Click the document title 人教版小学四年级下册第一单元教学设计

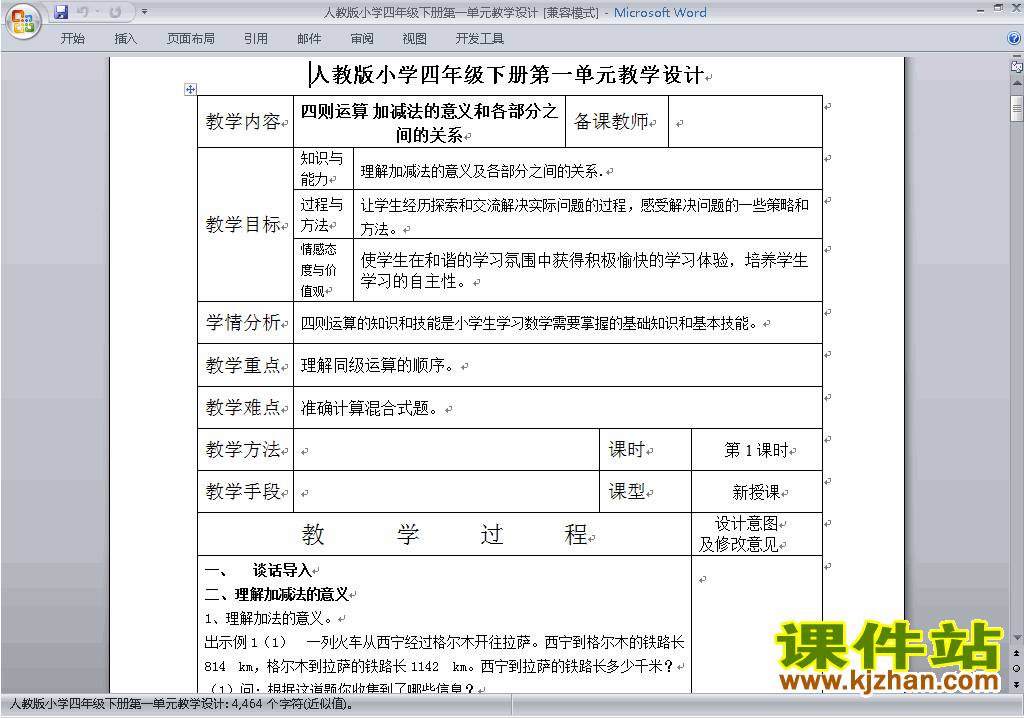(x=508, y=75)
